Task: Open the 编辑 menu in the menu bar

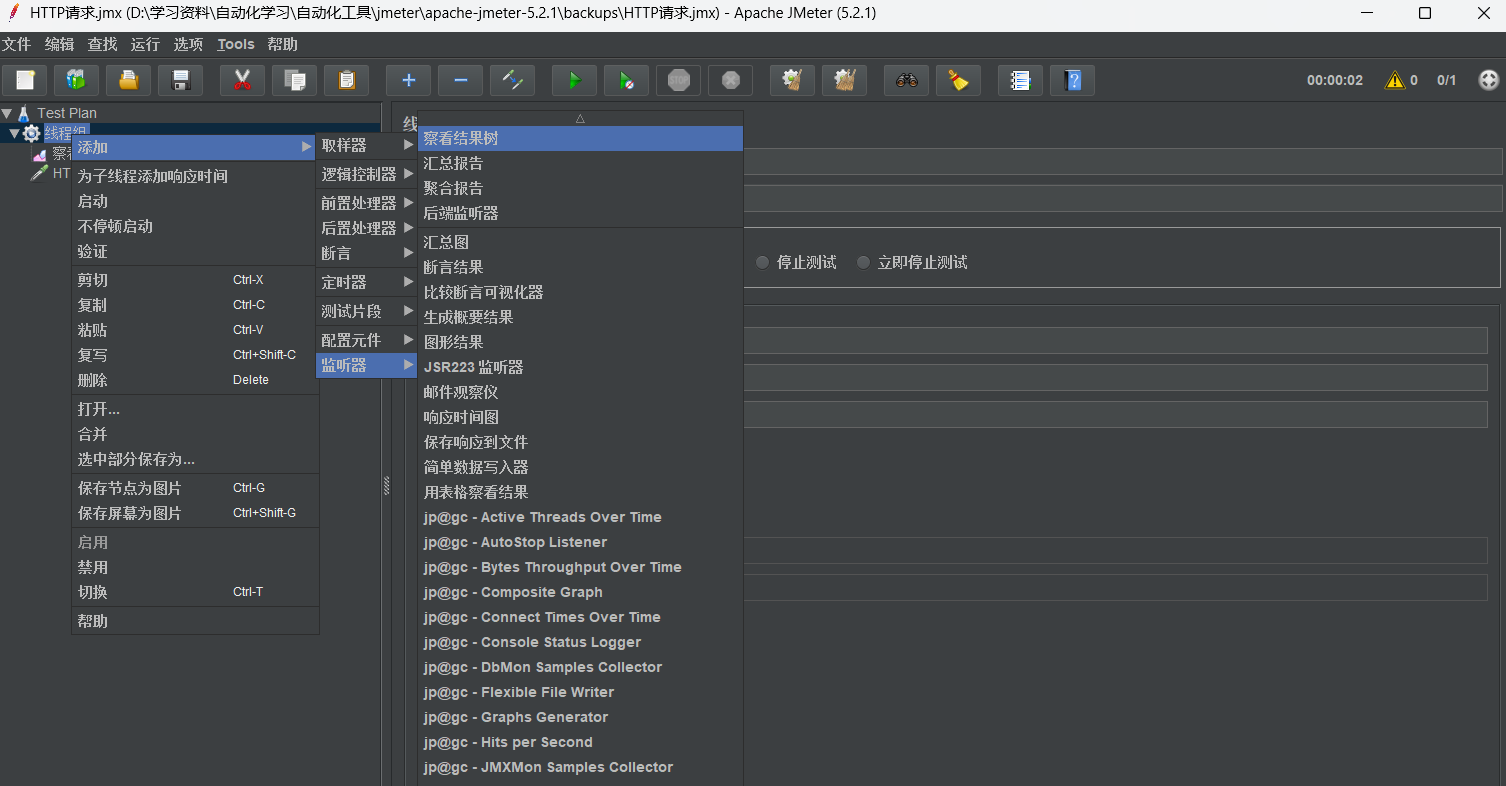Action: coord(60,44)
